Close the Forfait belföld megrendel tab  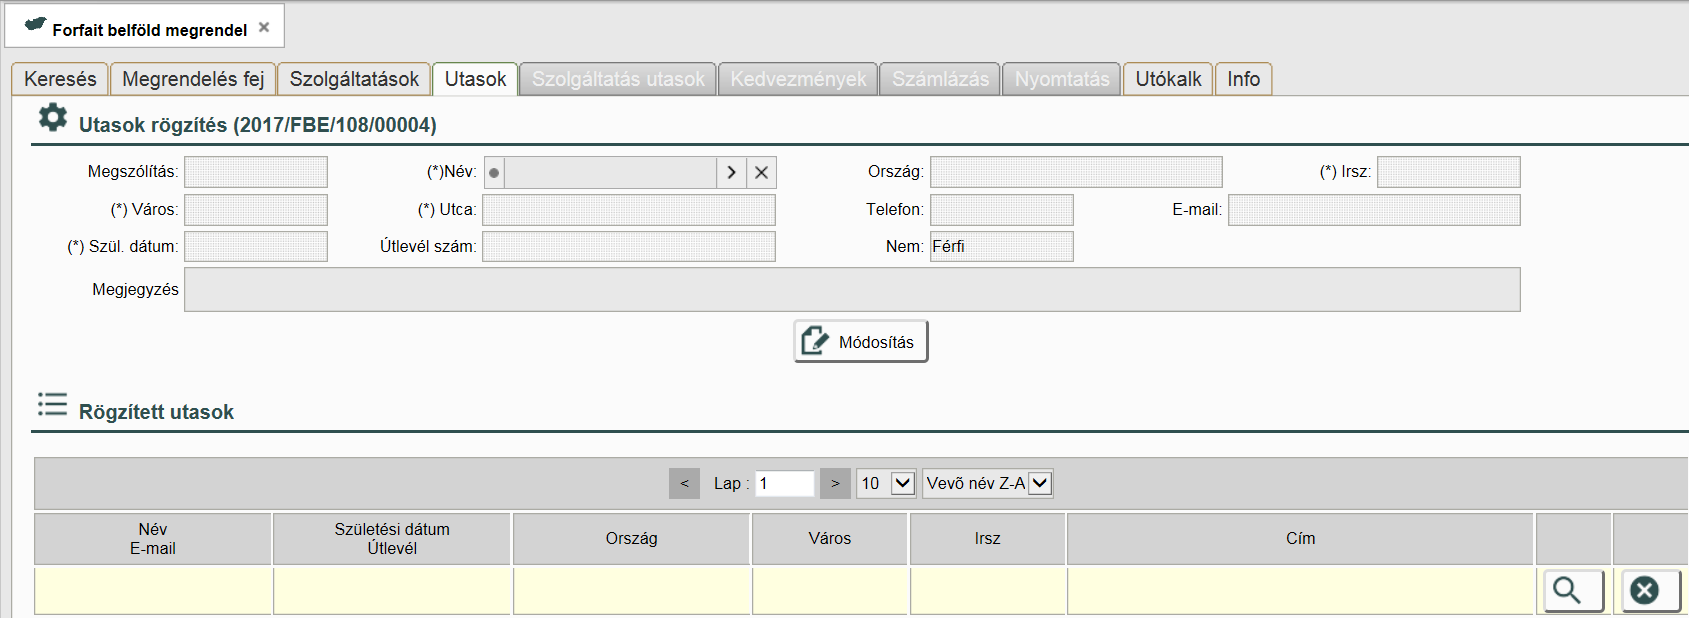pos(264,28)
